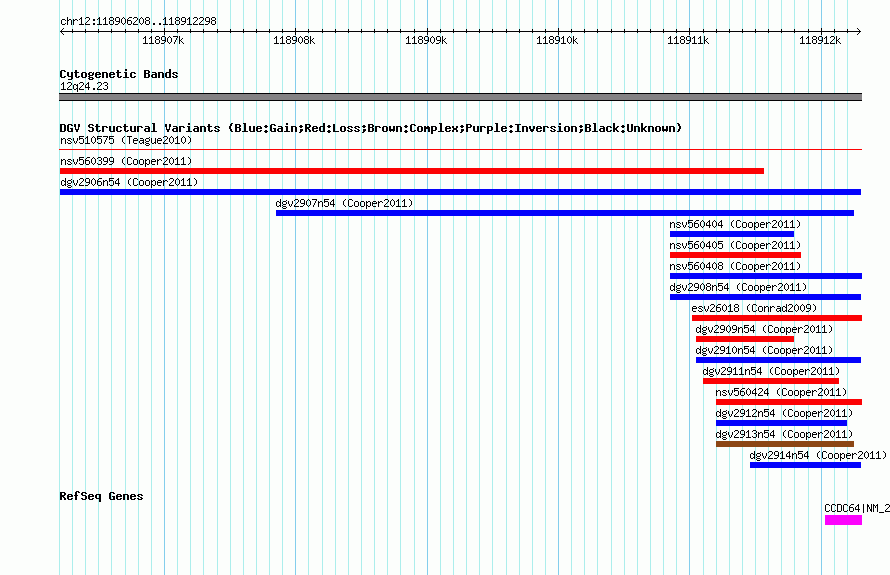Click the 118909k ruler tick label
Viewport: 890px width, 575px height.
[426, 40]
